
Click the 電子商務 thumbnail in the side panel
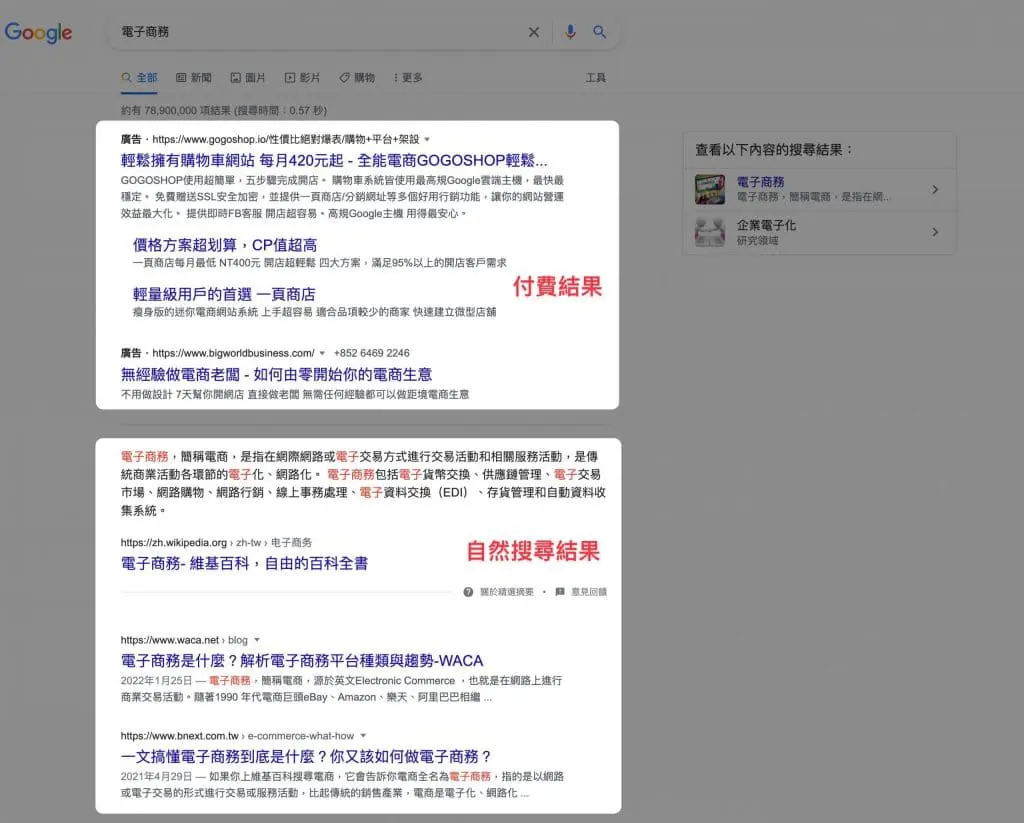pyautogui.click(x=710, y=189)
